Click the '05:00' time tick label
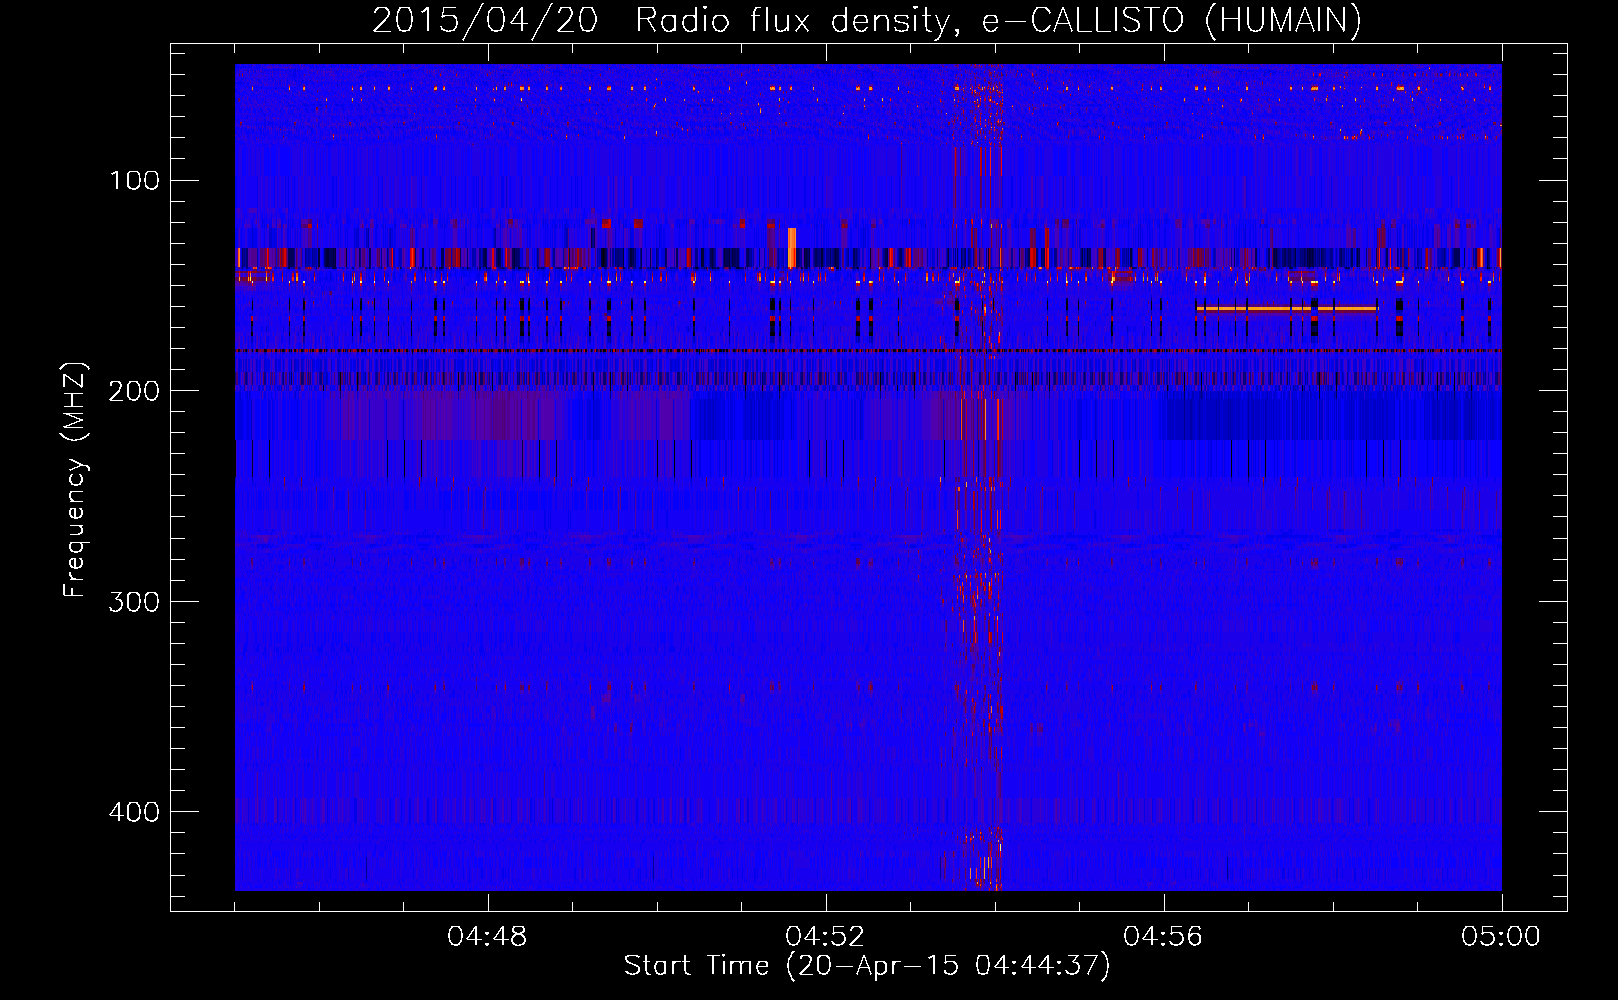This screenshot has width=1618, height=1000. tap(1501, 937)
